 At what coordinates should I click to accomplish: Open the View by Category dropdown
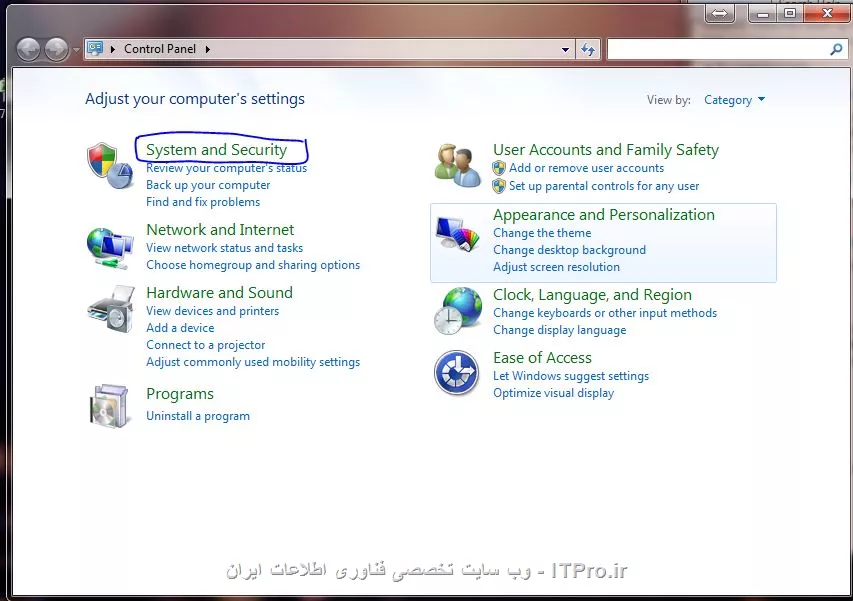[x=734, y=100]
